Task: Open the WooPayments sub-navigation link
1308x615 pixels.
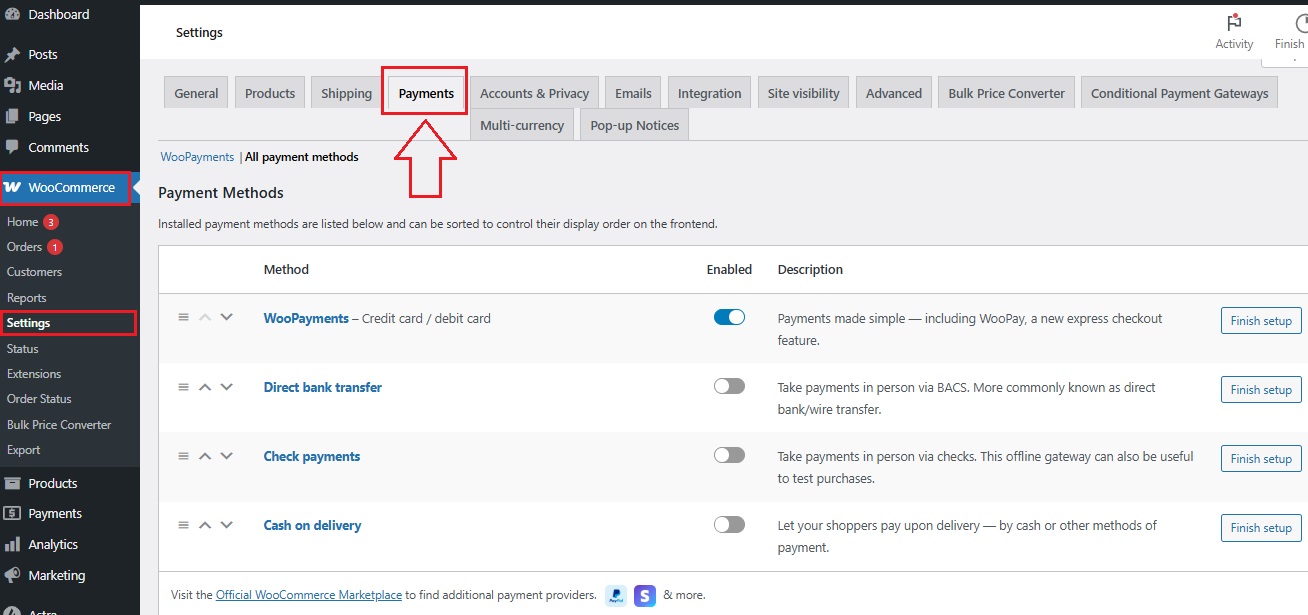Action: coord(197,157)
